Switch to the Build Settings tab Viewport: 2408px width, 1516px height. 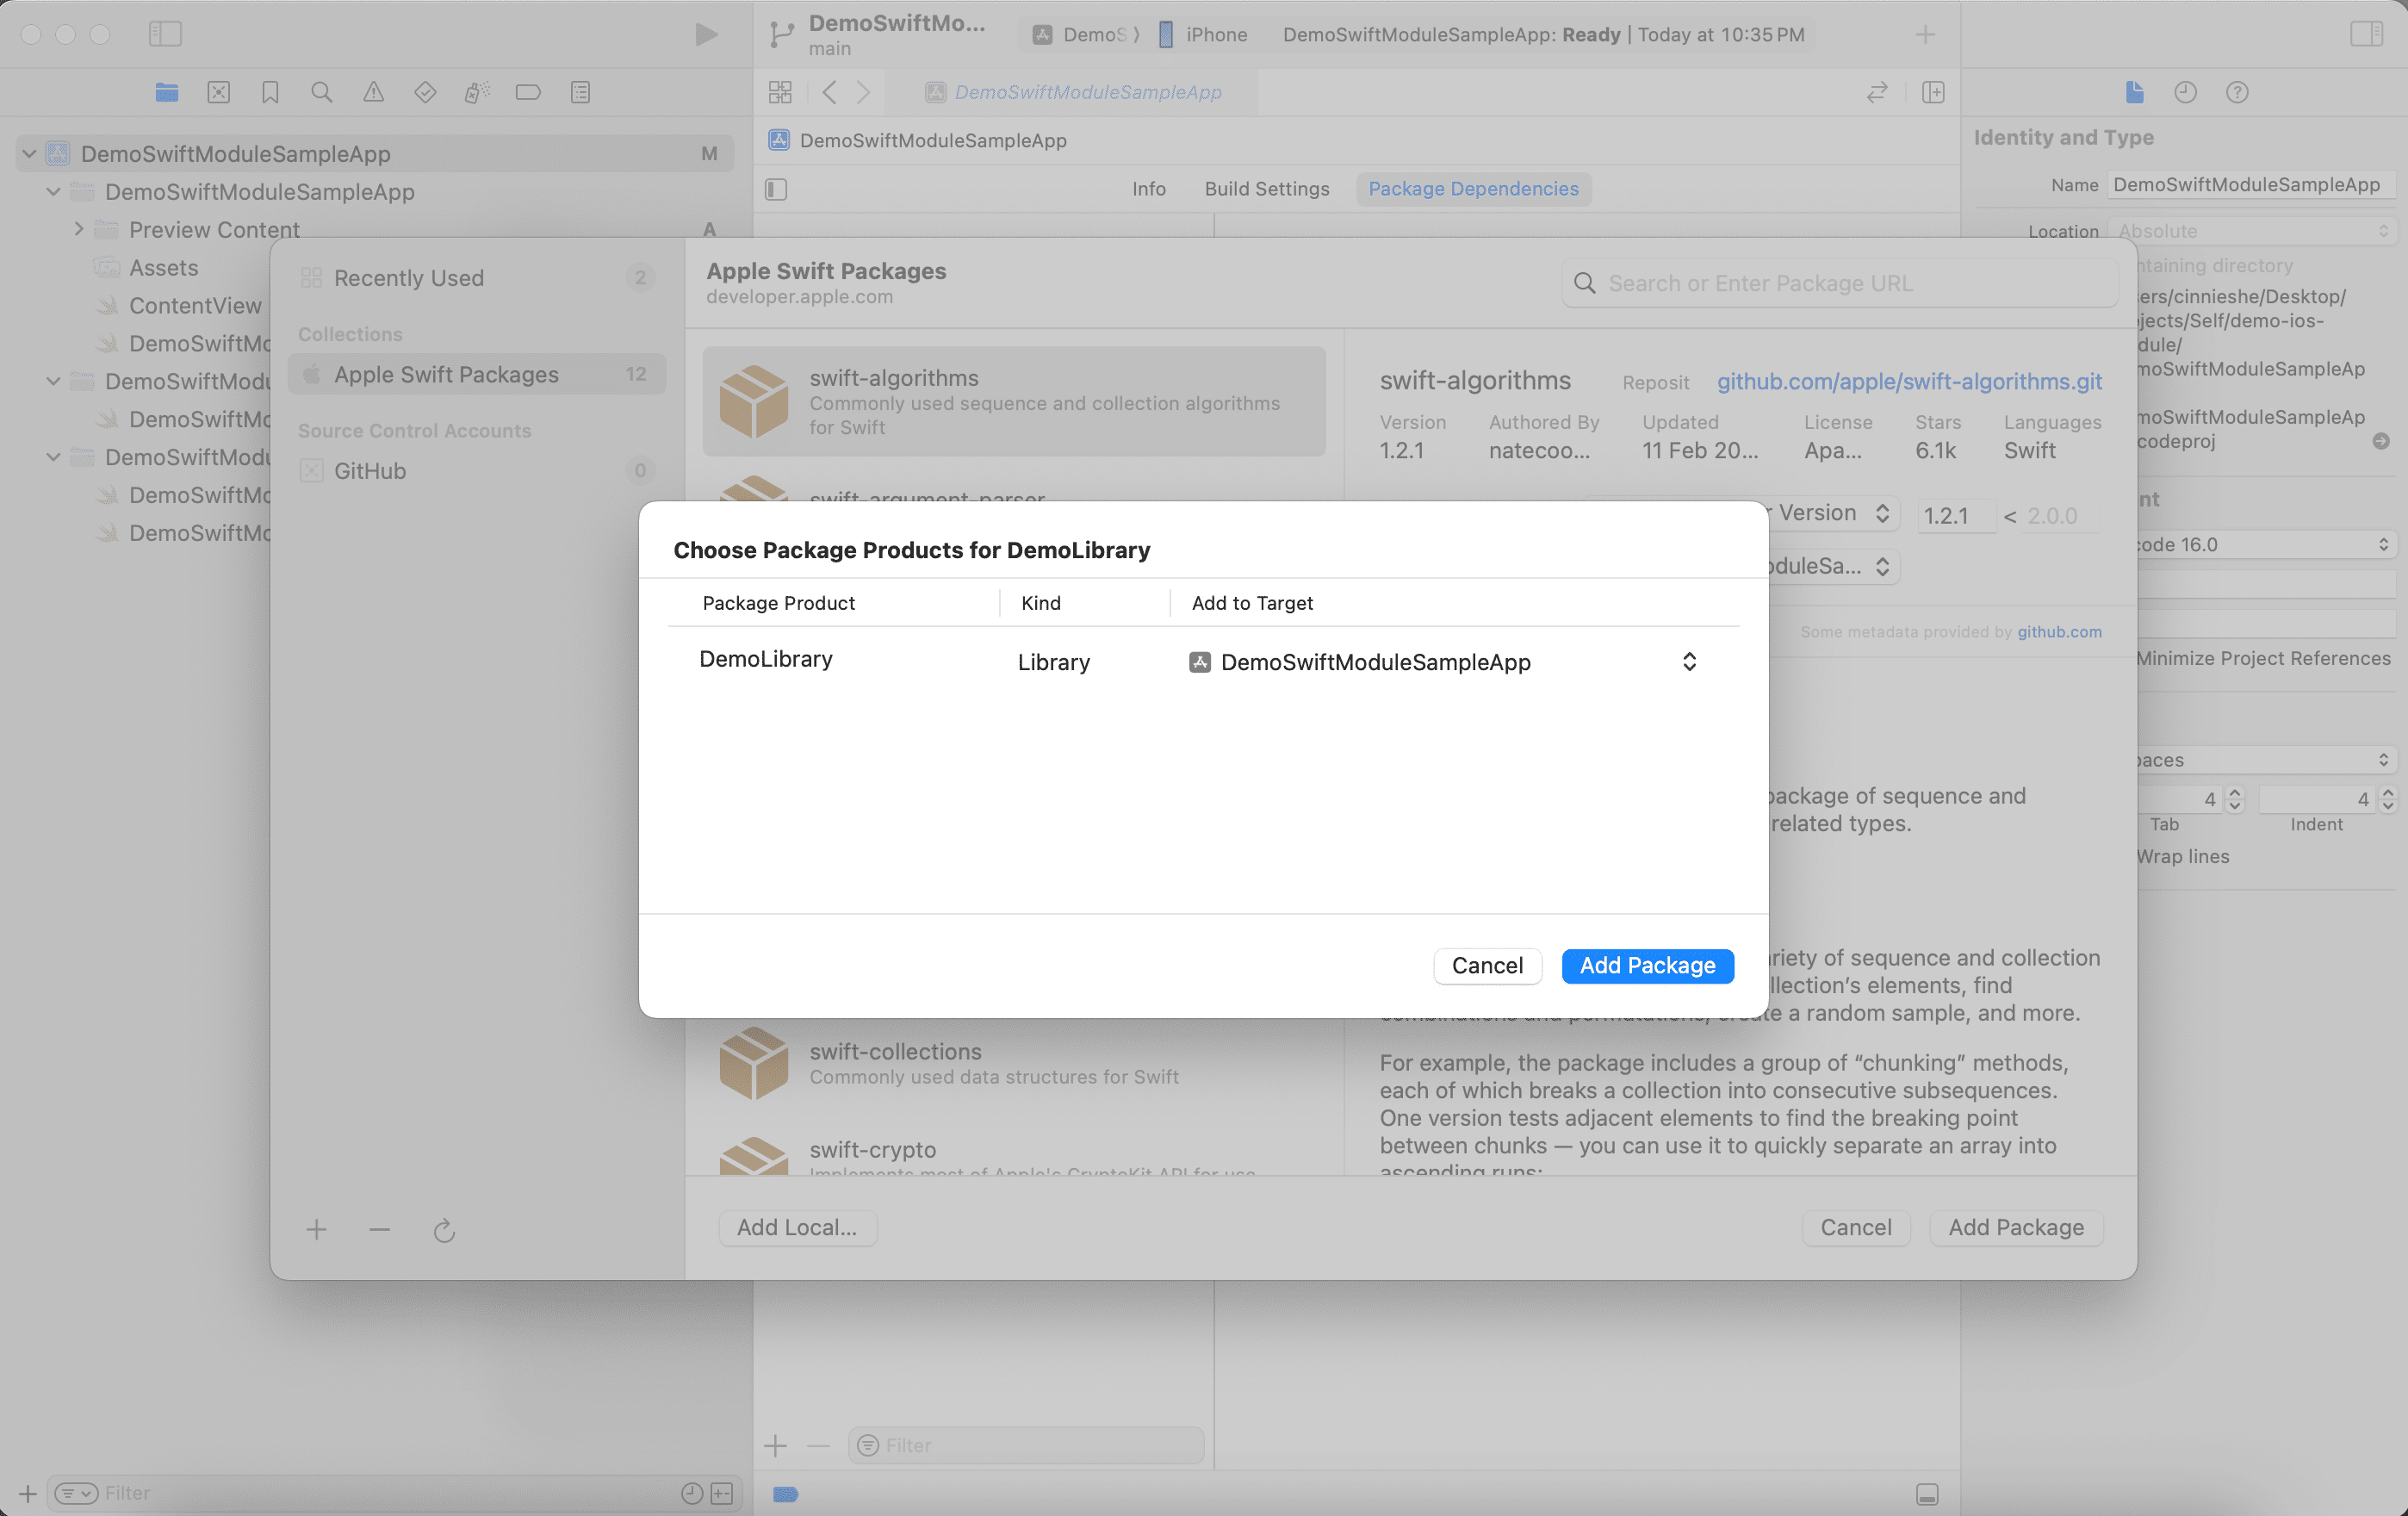tap(1266, 189)
